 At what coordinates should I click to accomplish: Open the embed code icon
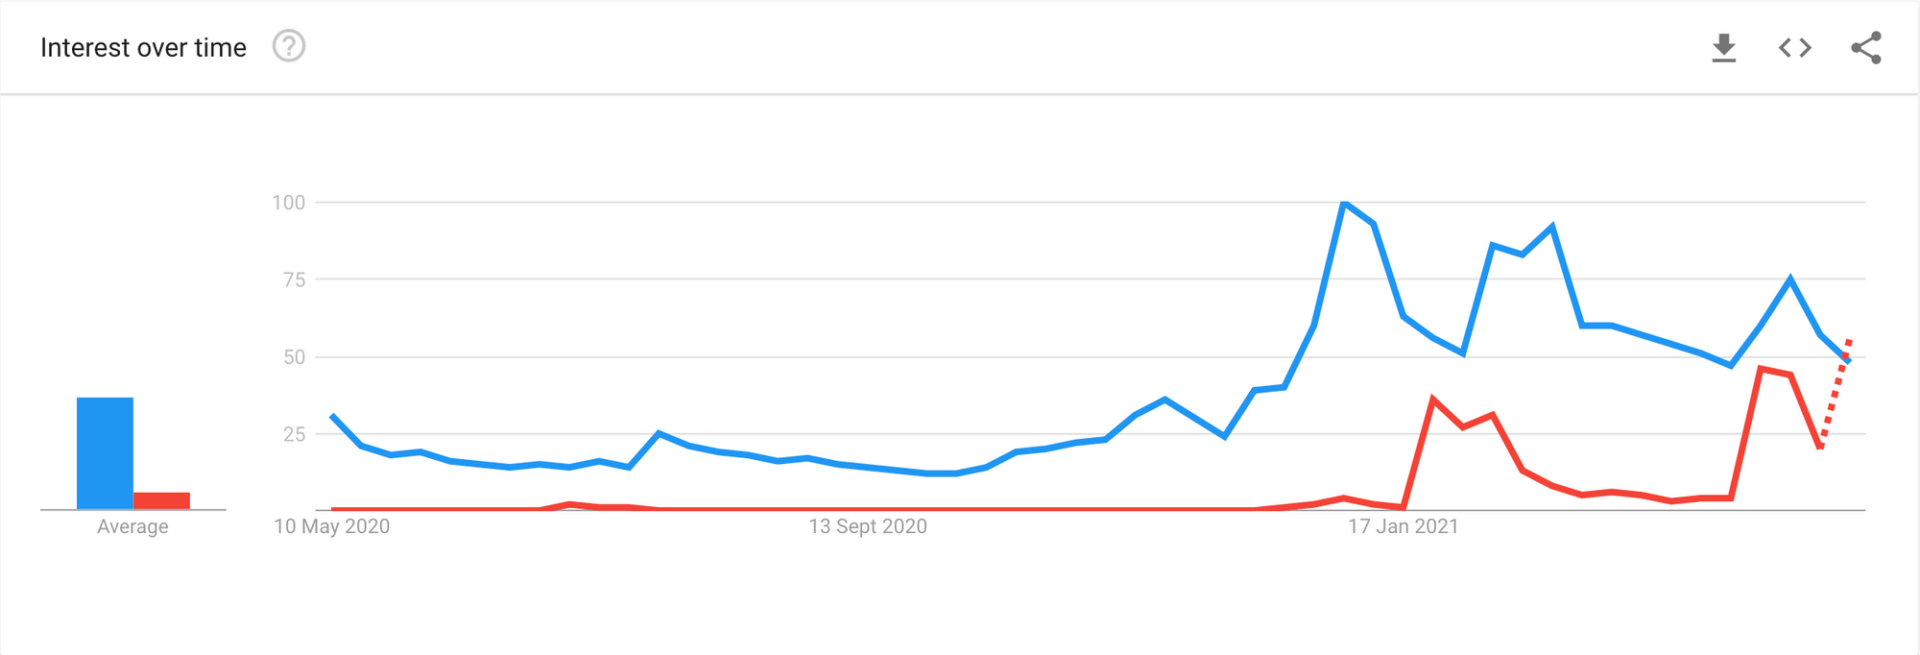pos(1795,48)
